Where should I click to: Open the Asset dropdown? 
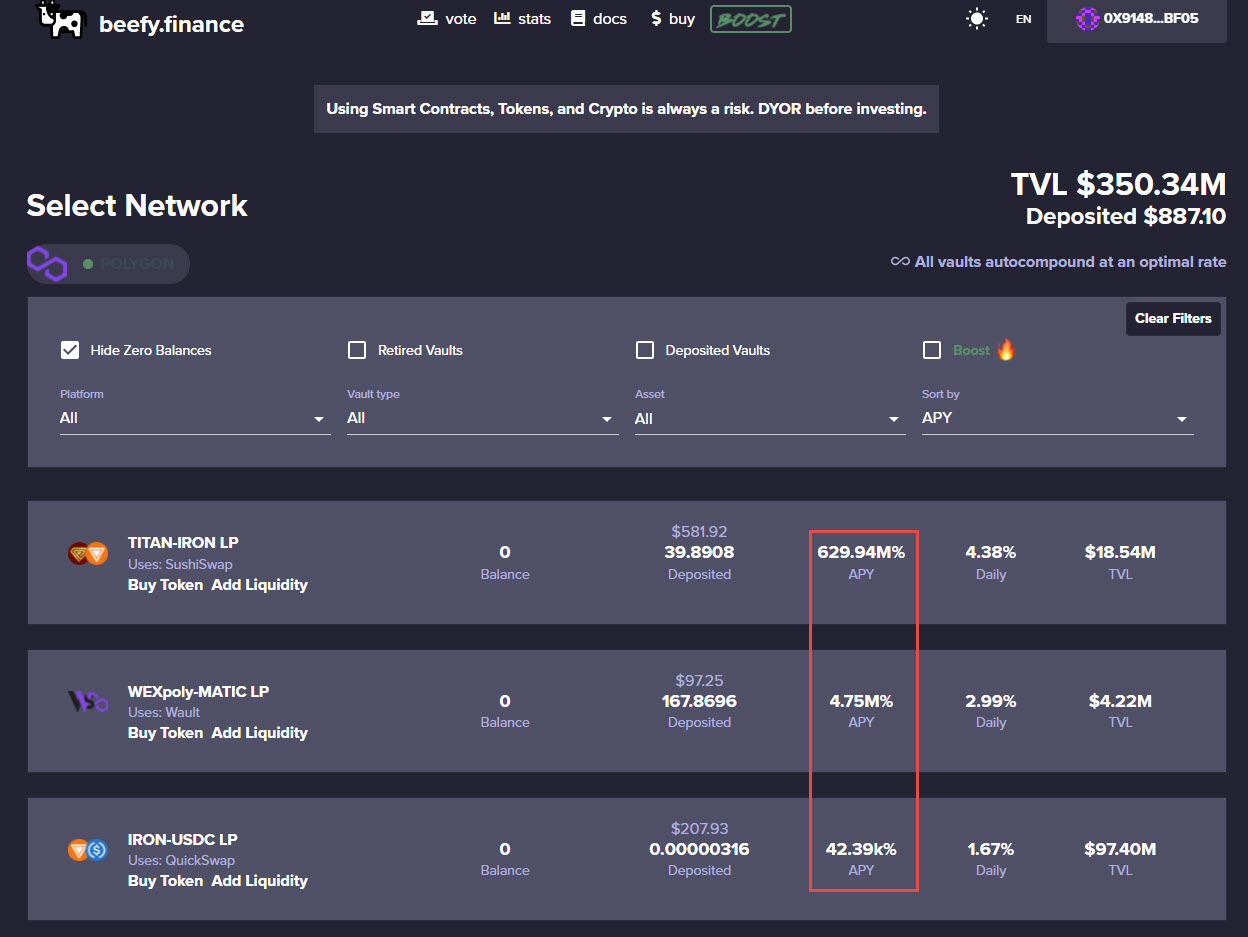point(770,418)
